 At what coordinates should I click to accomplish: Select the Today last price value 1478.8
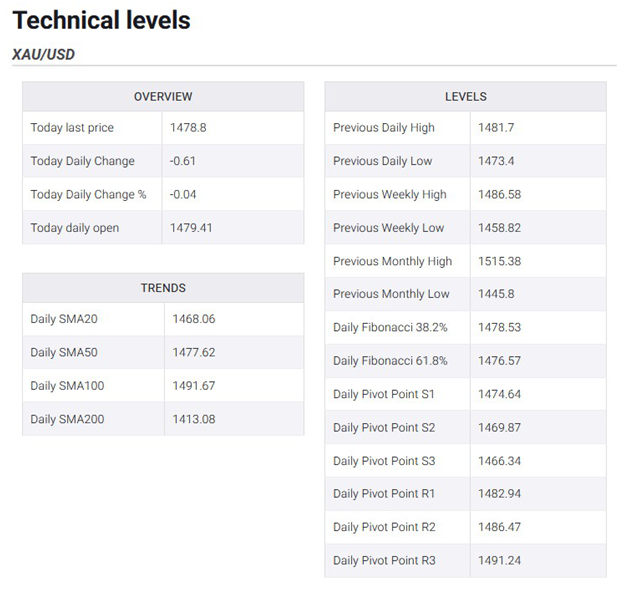click(188, 128)
